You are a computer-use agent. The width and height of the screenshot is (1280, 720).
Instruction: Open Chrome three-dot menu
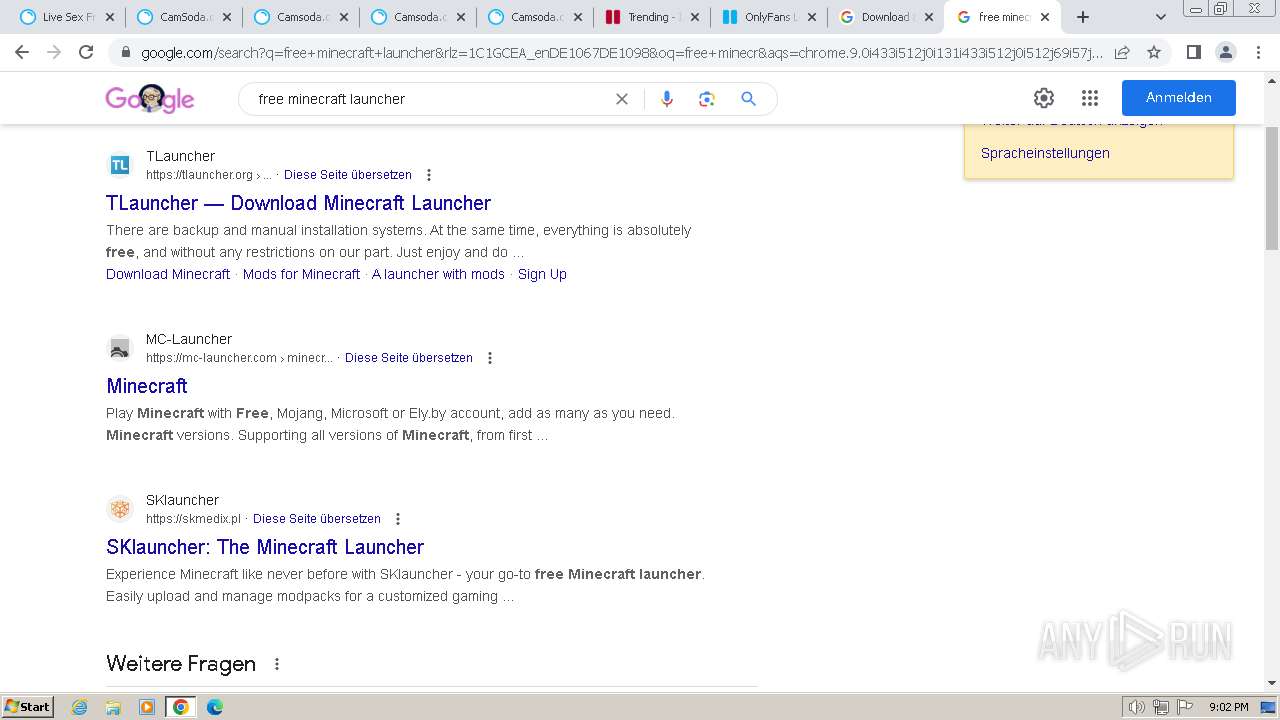[x=1257, y=52]
